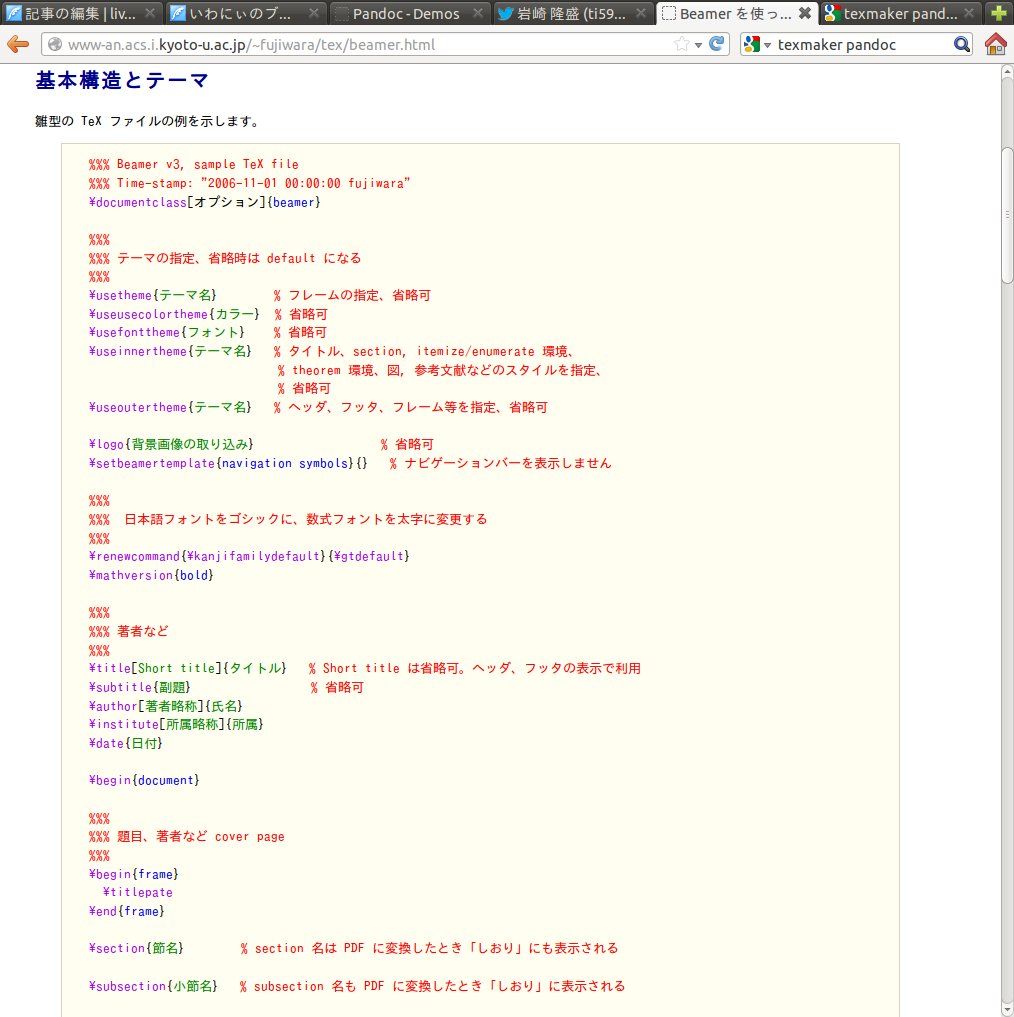1014x1017 pixels.
Task: Click the ¥usetheme{テーマ名} code line
Action: 260,295
